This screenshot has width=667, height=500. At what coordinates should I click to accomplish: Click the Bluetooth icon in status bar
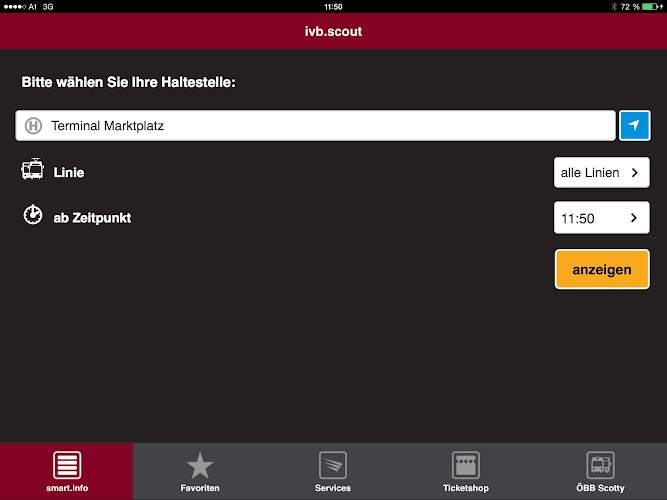point(614,6)
